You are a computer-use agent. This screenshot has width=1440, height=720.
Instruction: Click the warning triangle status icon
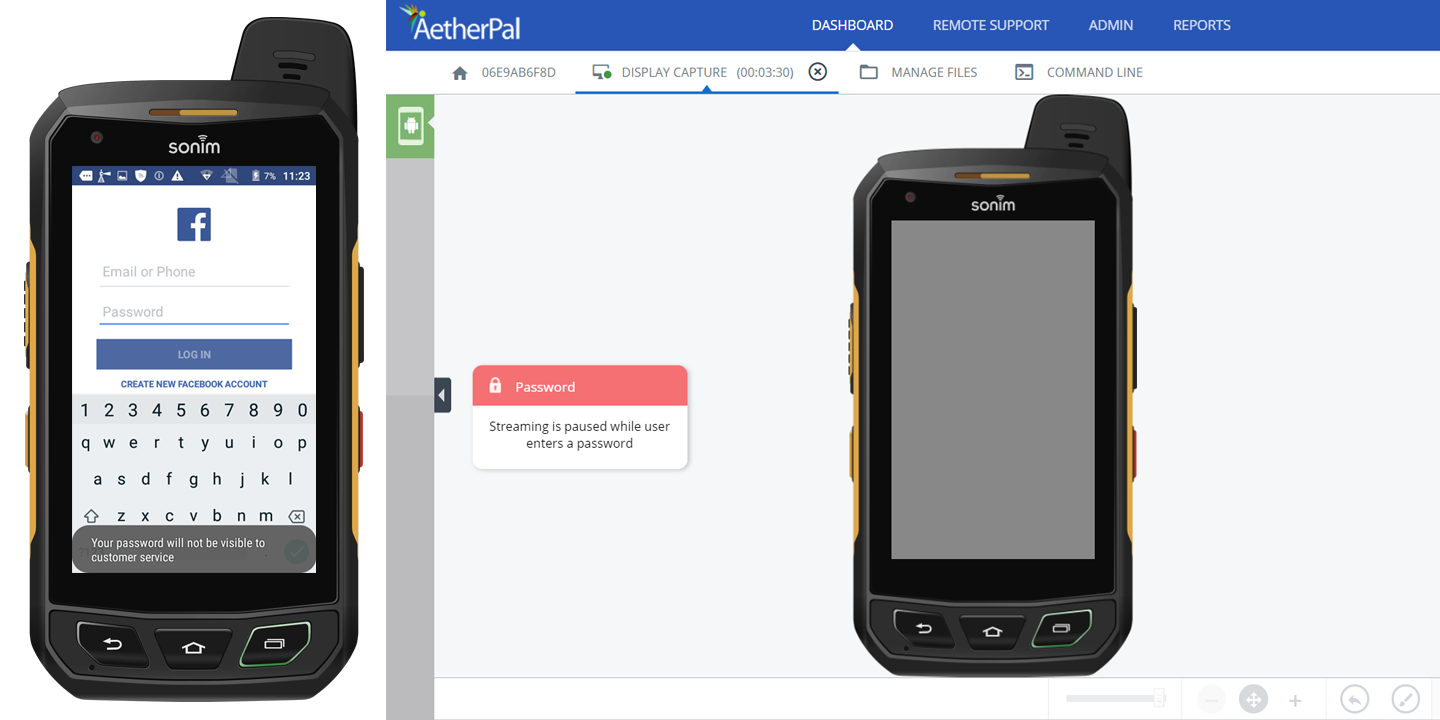tap(177, 176)
